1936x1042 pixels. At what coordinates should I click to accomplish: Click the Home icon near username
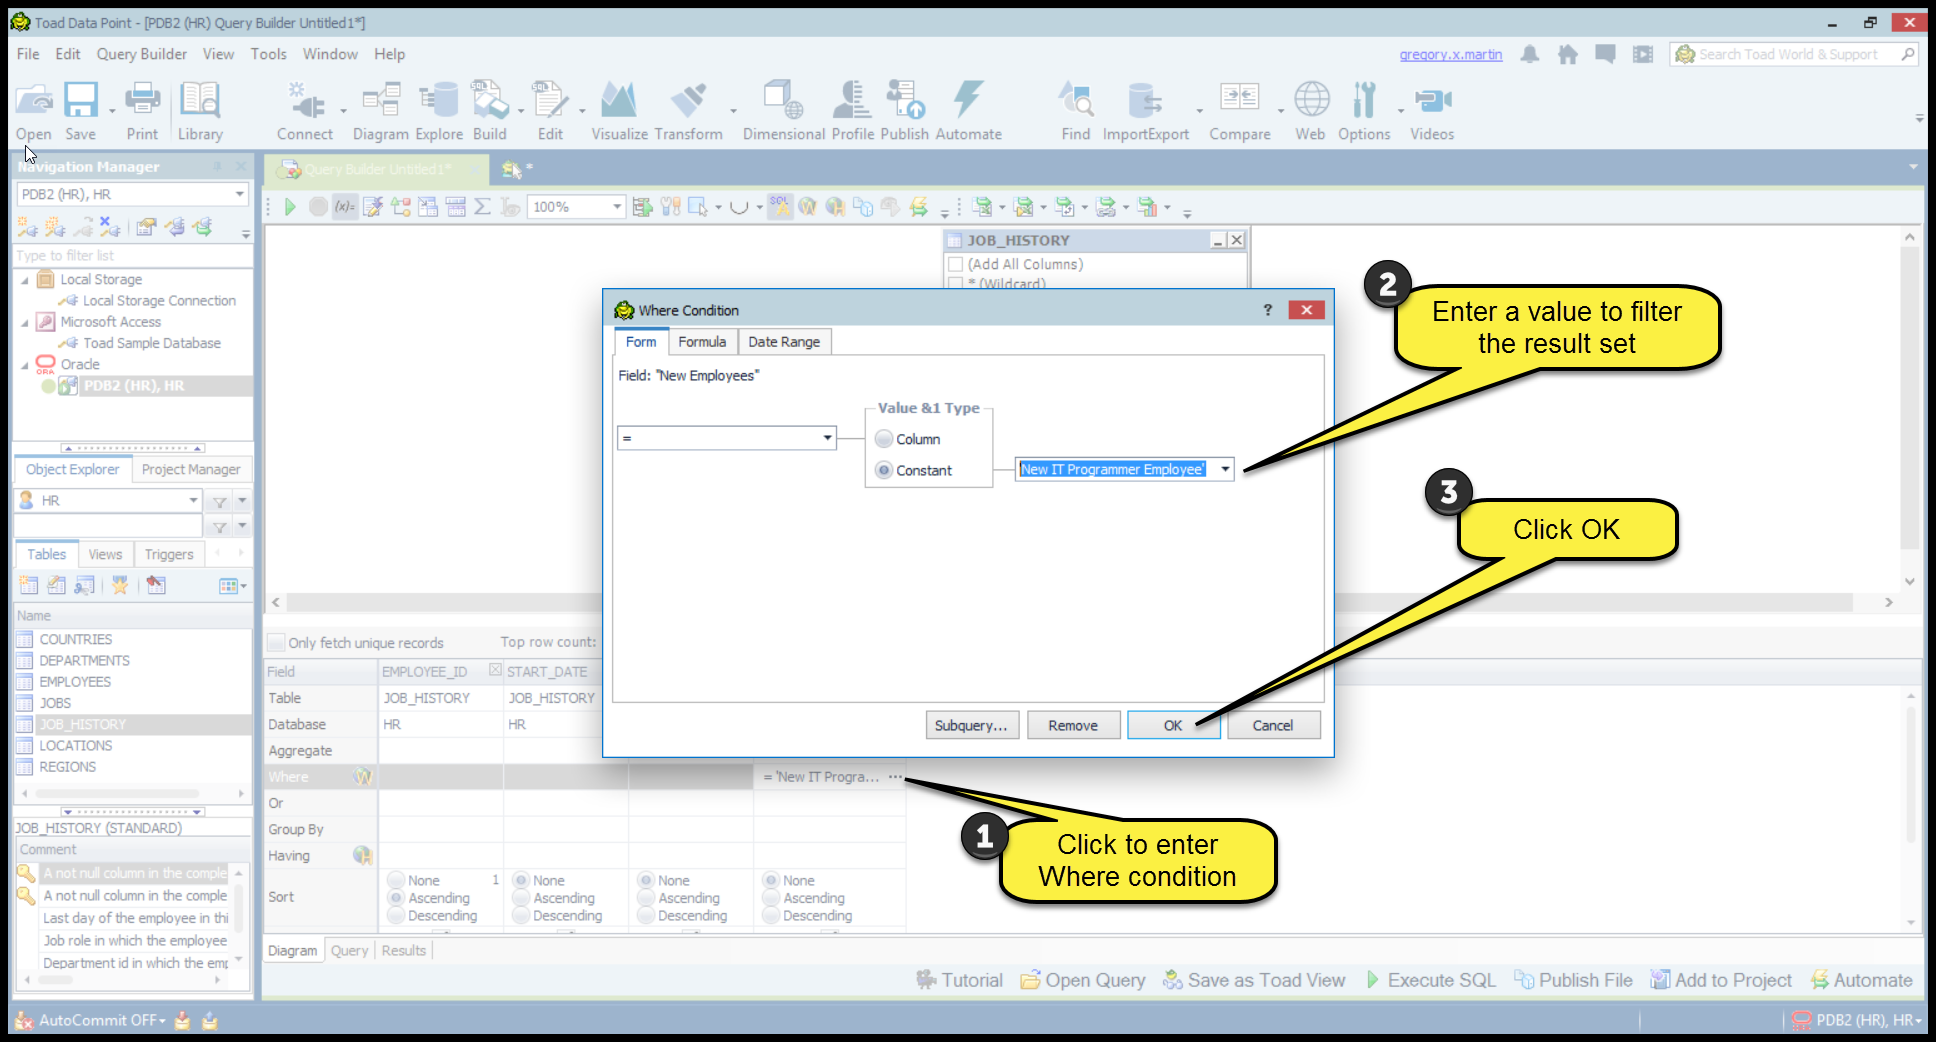(1568, 54)
